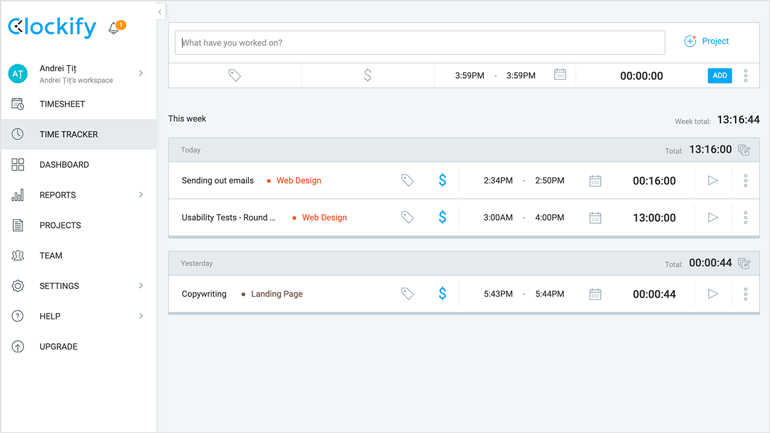Open tags picker for the new entry

pos(235,75)
